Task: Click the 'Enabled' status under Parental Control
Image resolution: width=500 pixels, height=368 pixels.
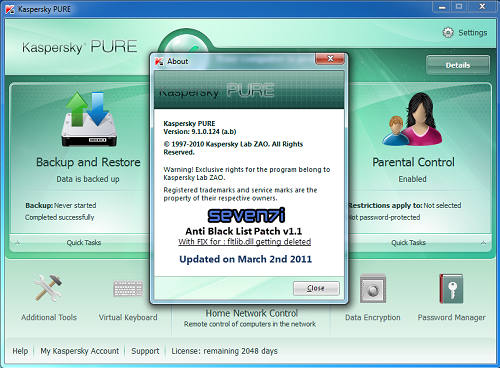Action: click(412, 179)
